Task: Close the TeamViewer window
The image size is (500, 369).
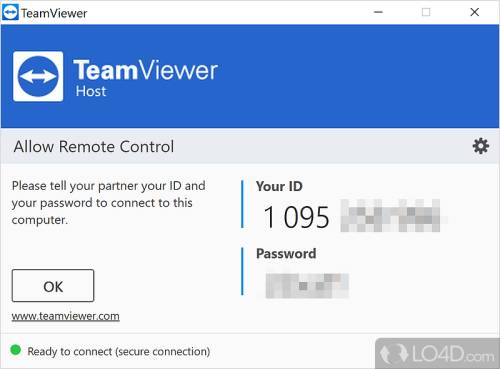Action: pyautogui.click(x=474, y=12)
